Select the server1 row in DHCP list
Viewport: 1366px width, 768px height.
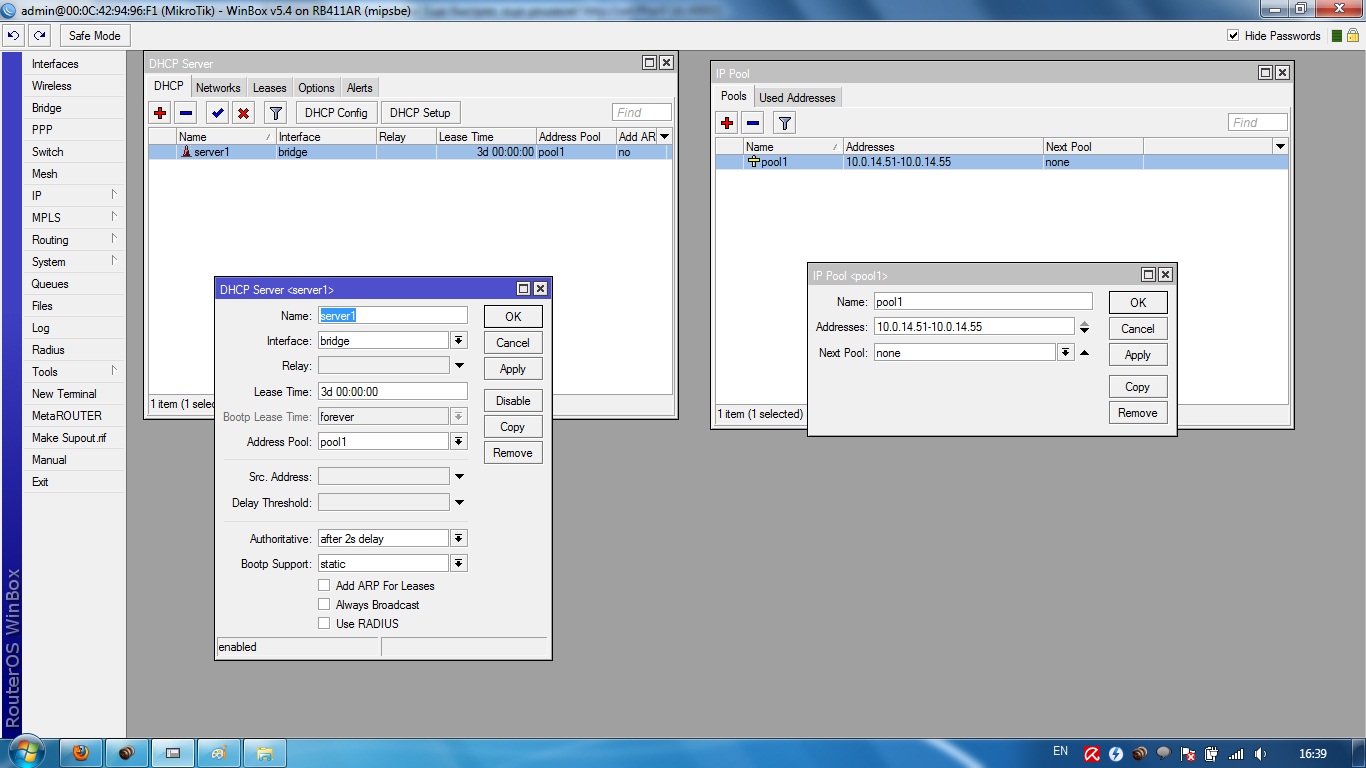click(x=410, y=152)
